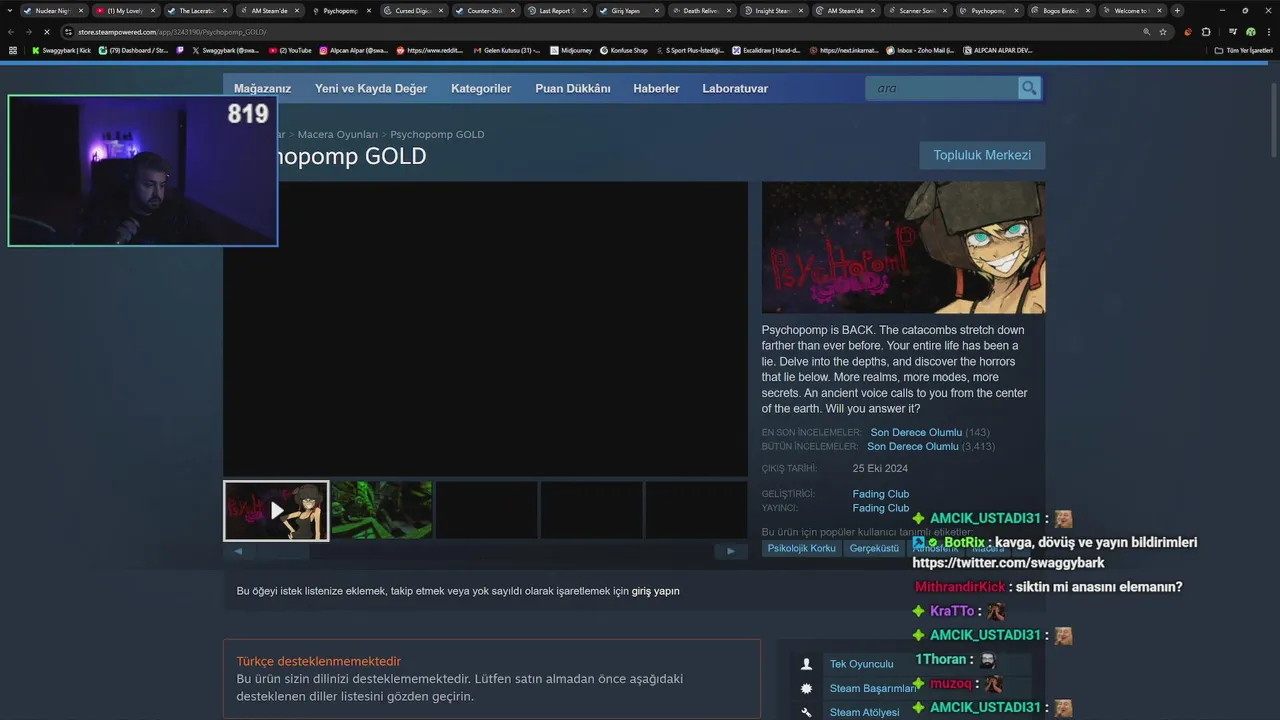1280x720 pixels.
Task: Click the address bar URL
Action: 172,32
